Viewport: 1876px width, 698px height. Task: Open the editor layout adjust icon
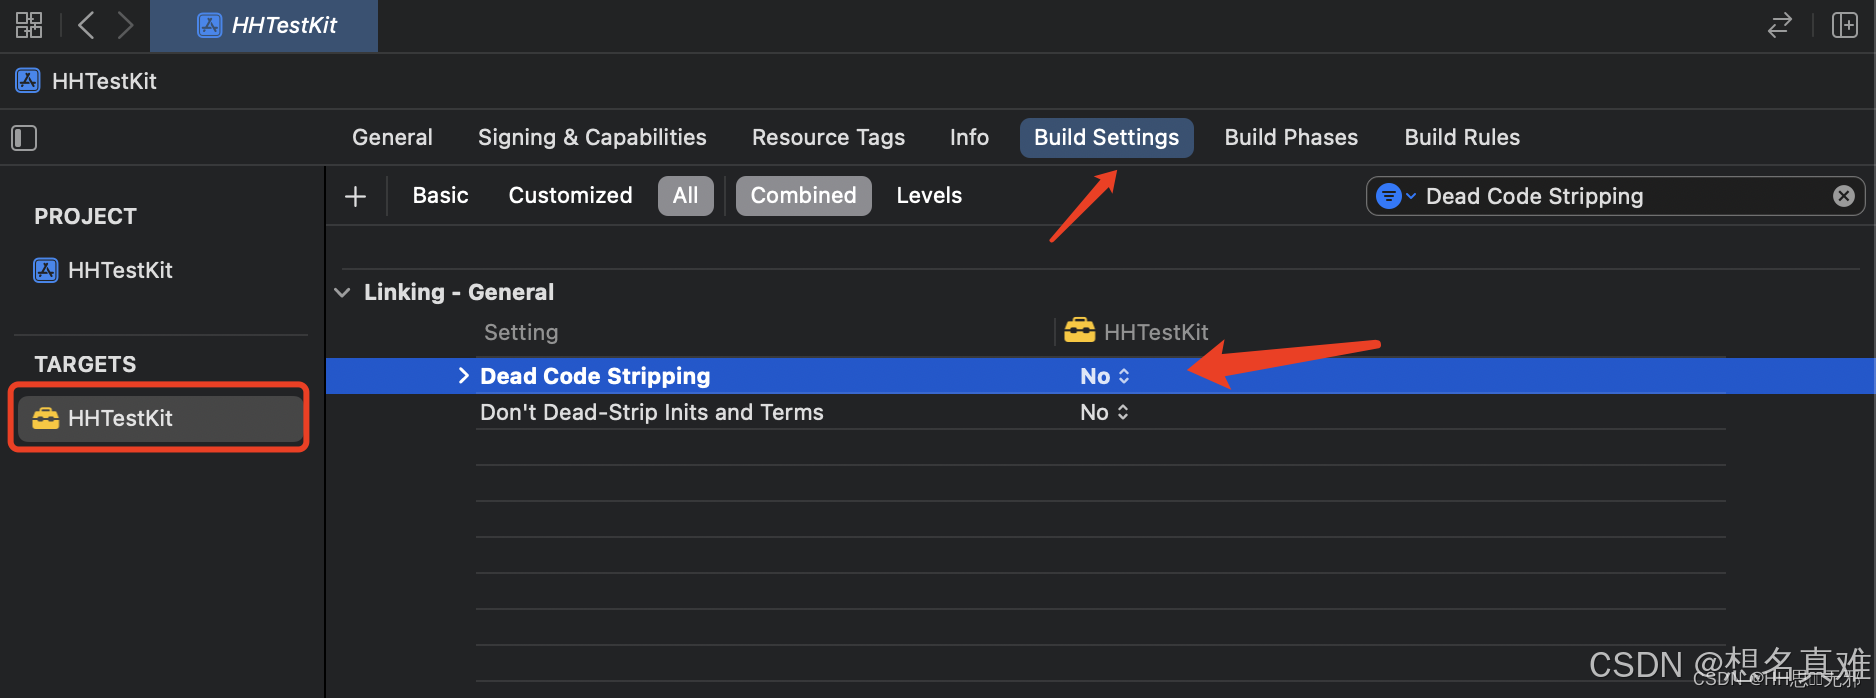(x=1845, y=25)
